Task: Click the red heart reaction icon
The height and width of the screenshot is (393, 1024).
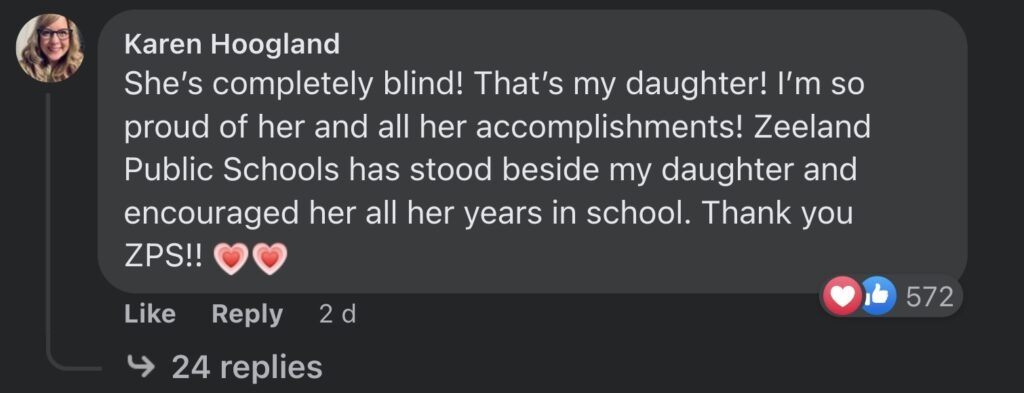Action: click(x=842, y=297)
